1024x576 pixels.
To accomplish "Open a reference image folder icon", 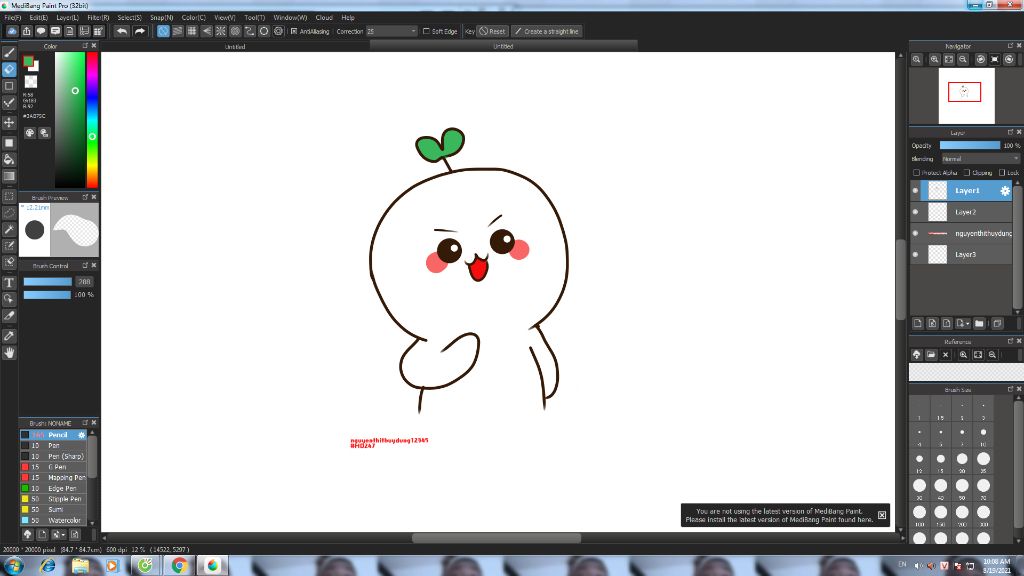I will (x=931, y=355).
